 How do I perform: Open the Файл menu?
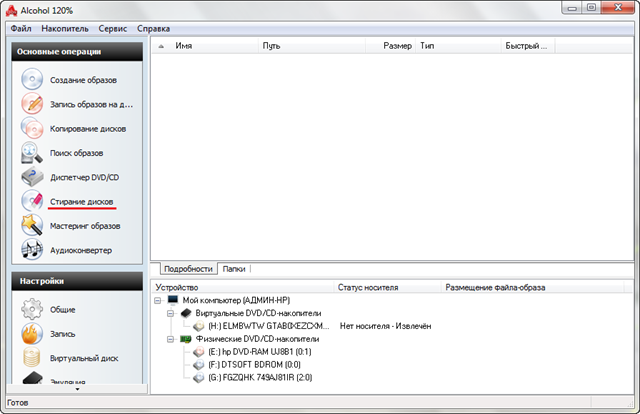(x=21, y=29)
